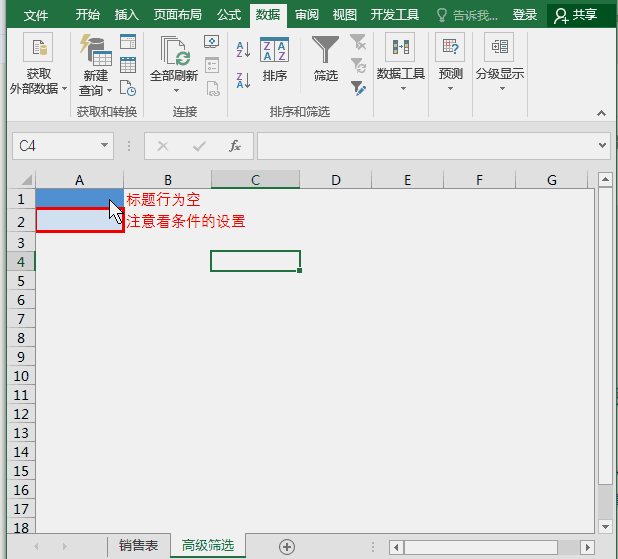
Task: Click the Edit Links icon
Action: tap(212, 88)
